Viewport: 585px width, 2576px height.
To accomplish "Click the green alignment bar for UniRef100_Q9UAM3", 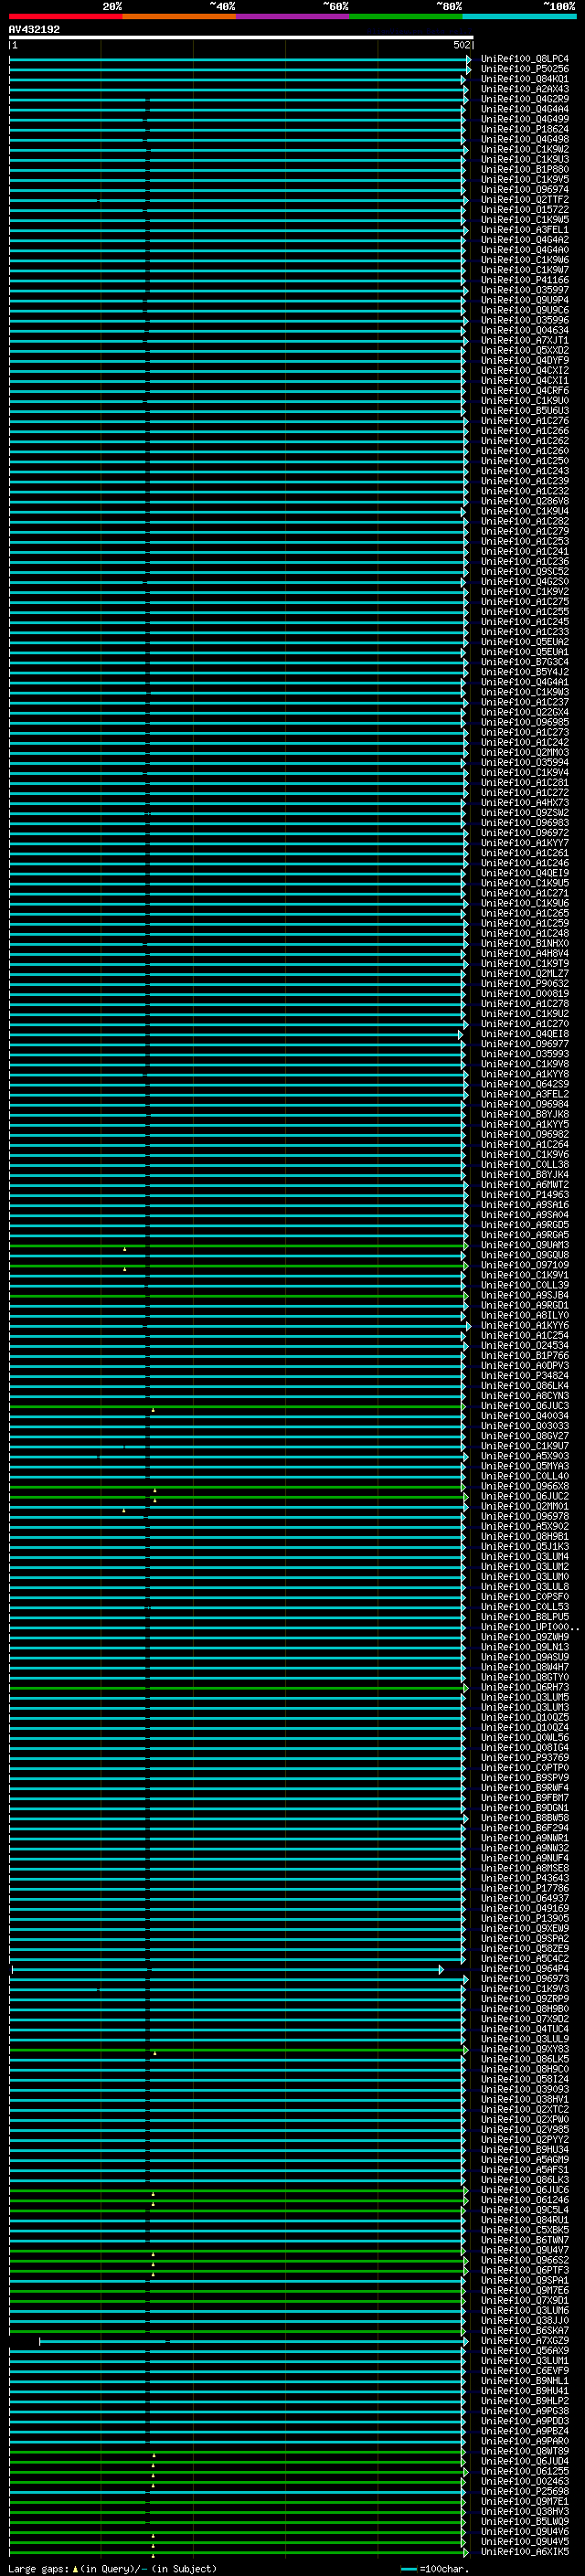I will 237,1245.
